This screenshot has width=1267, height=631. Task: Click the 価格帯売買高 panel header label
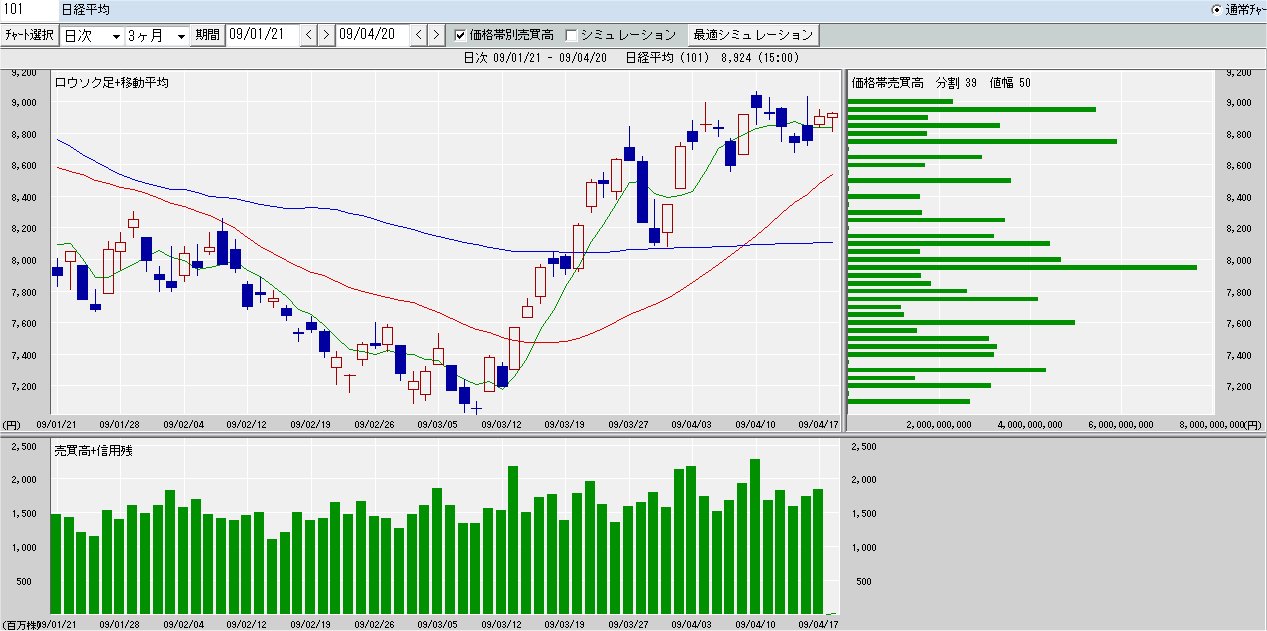[x=886, y=83]
